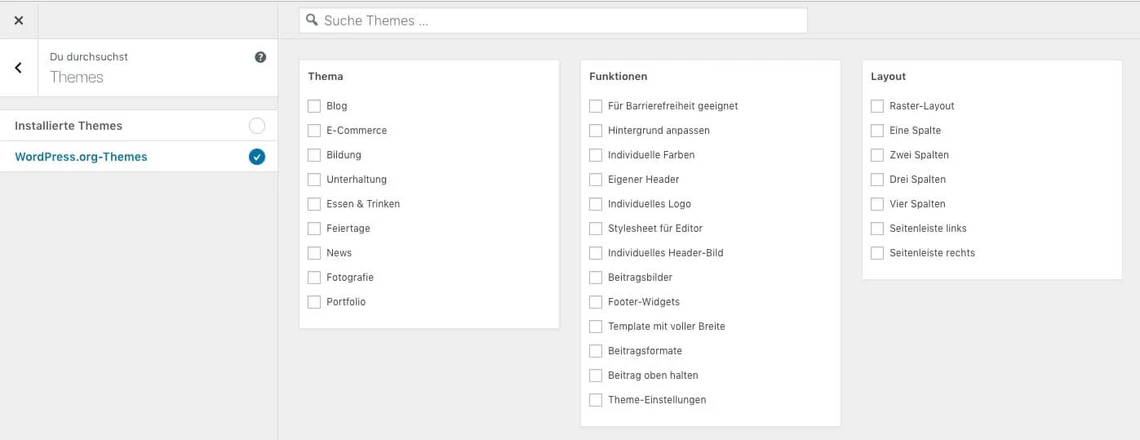Enable the Raster-Layout checkbox

point(877,106)
